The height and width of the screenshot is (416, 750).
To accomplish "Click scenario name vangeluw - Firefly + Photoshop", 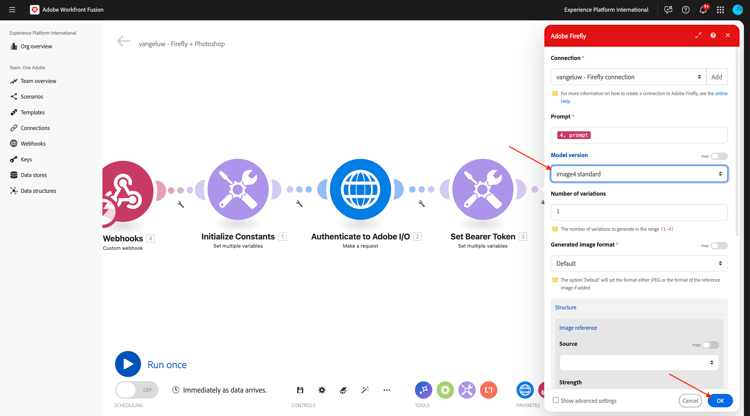I will (182, 44).
